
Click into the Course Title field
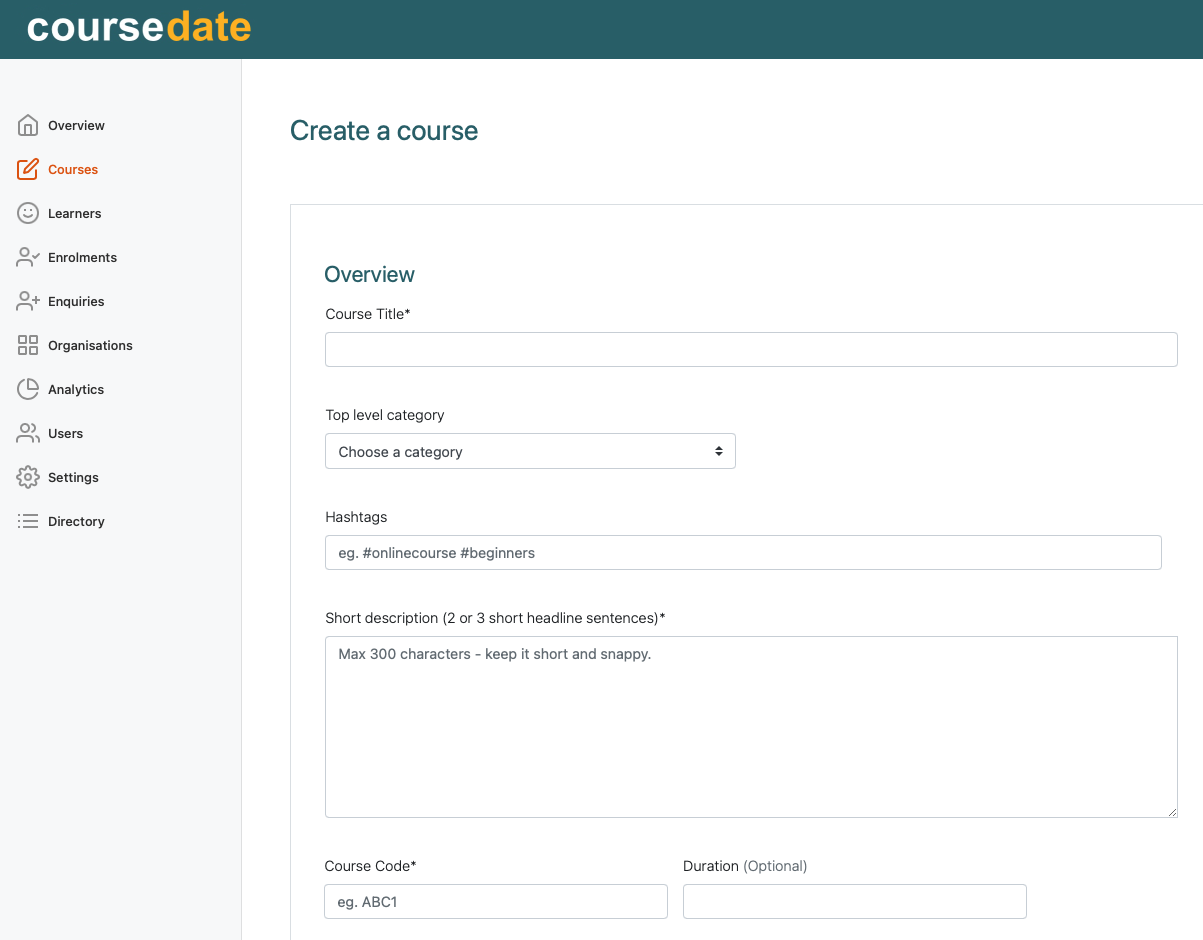click(750, 349)
